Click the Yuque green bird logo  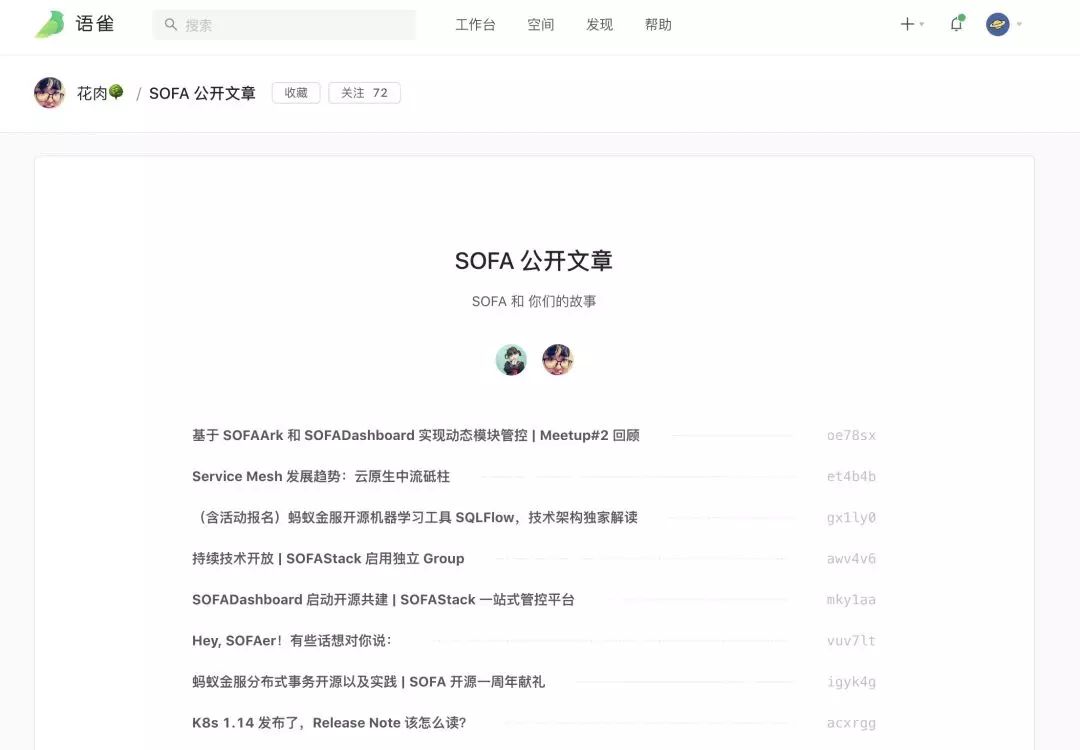click(x=50, y=25)
